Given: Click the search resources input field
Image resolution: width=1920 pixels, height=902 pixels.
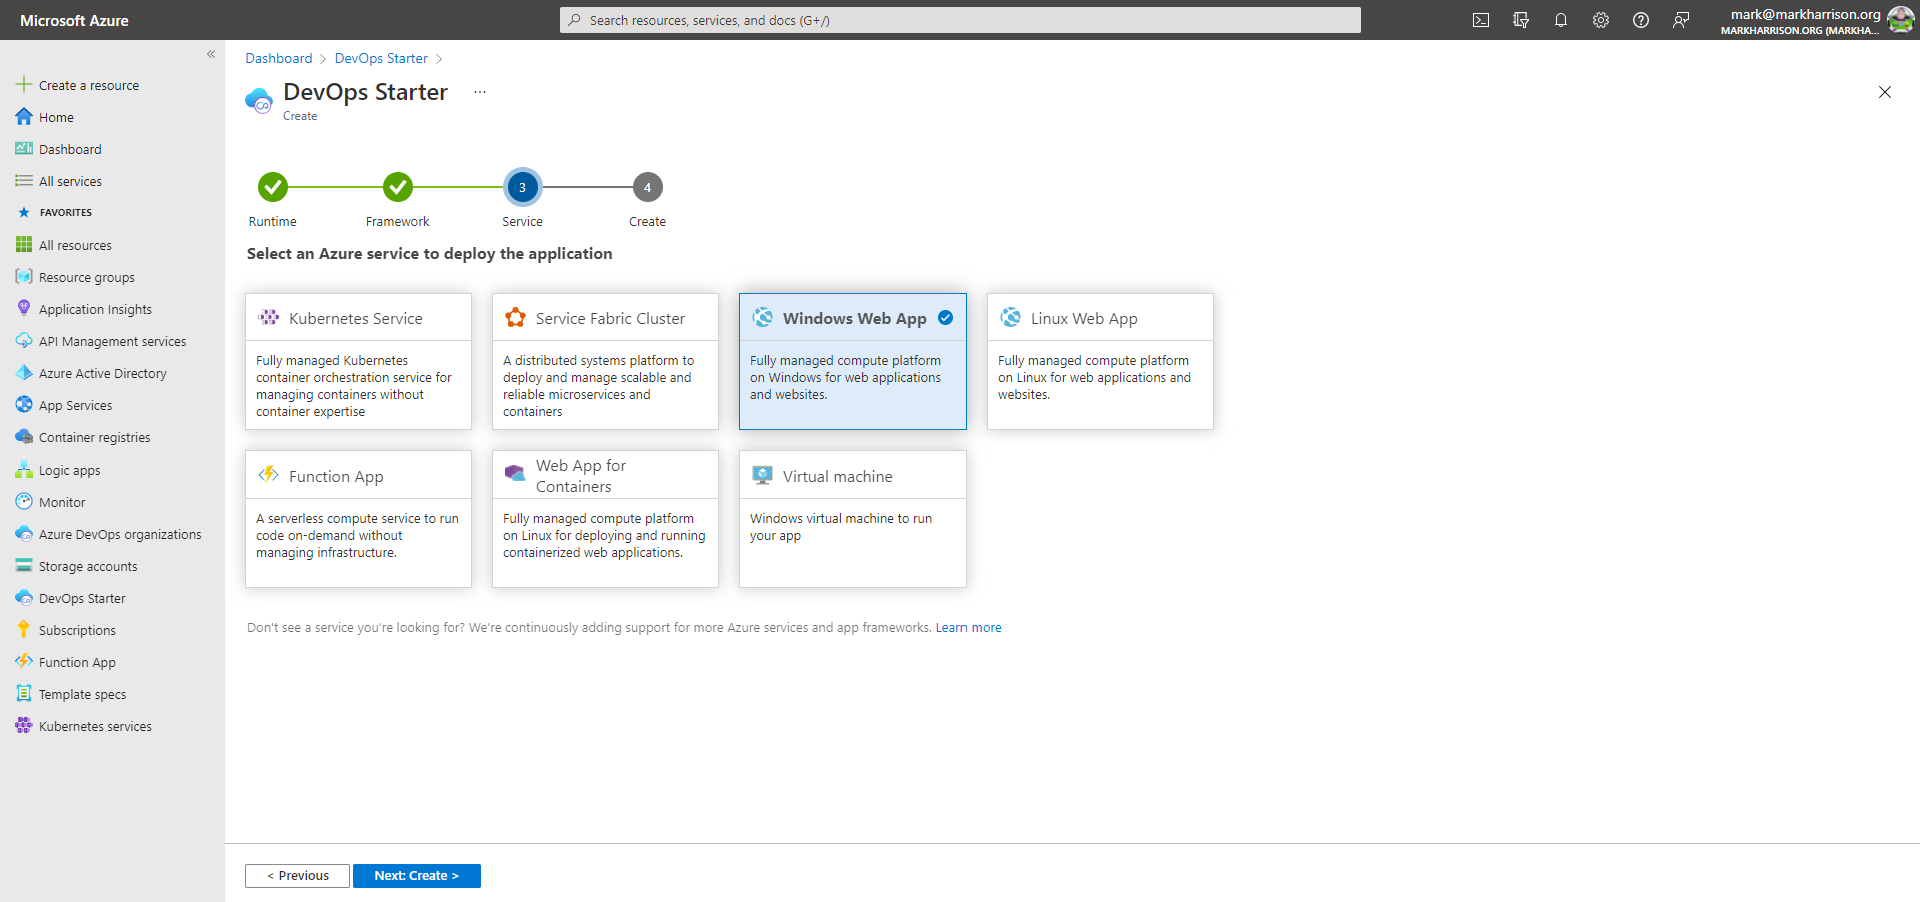Looking at the screenshot, I should pos(960,20).
